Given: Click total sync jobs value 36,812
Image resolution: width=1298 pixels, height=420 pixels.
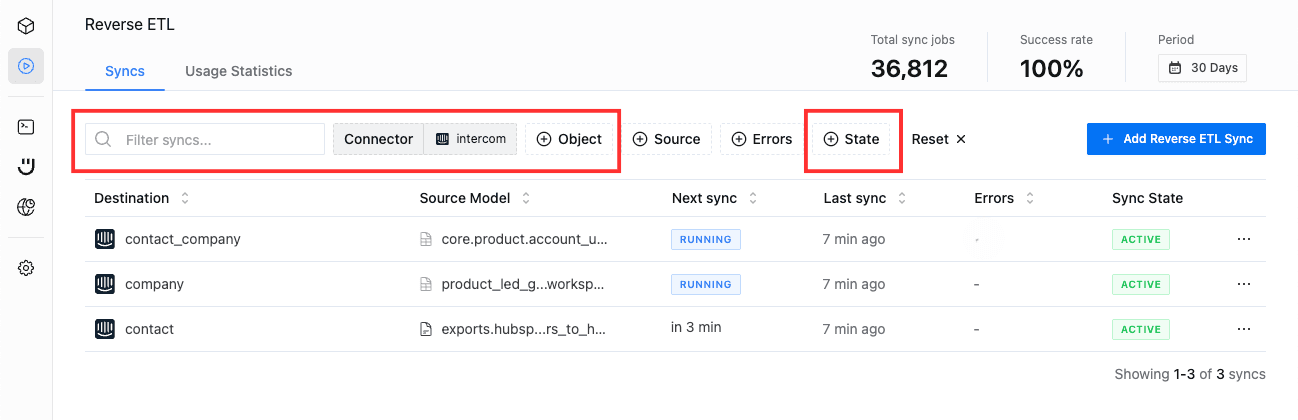Looking at the screenshot, I should (909, 68).
